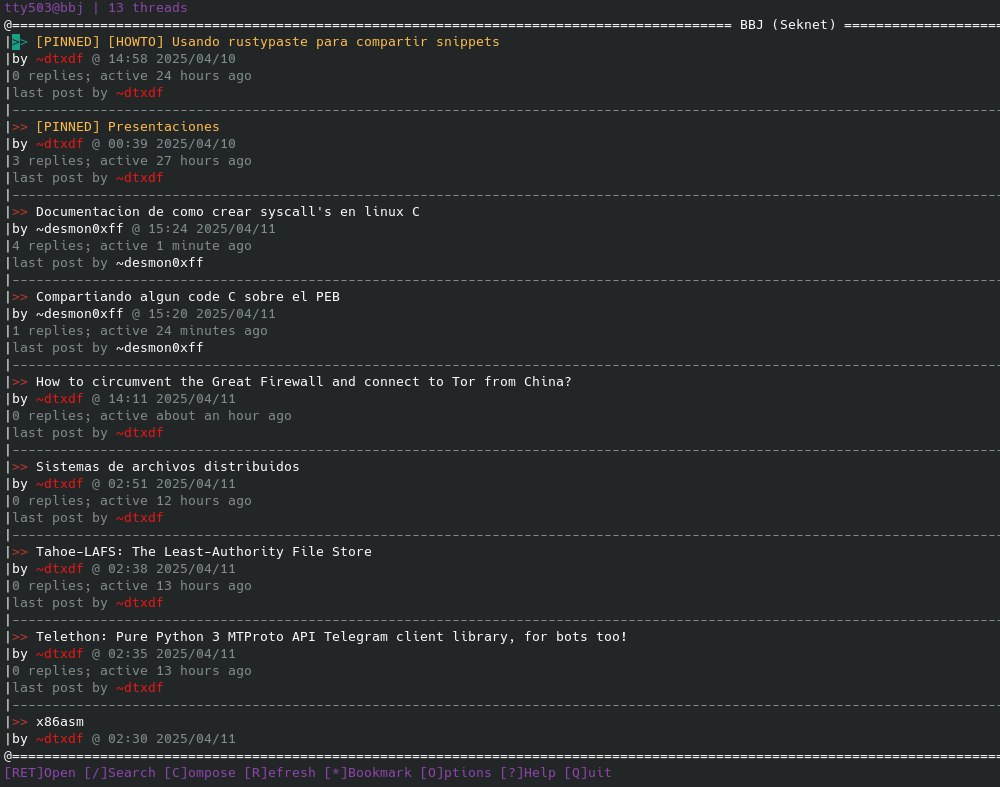Click the [?]Help footer command

point(528,772)
